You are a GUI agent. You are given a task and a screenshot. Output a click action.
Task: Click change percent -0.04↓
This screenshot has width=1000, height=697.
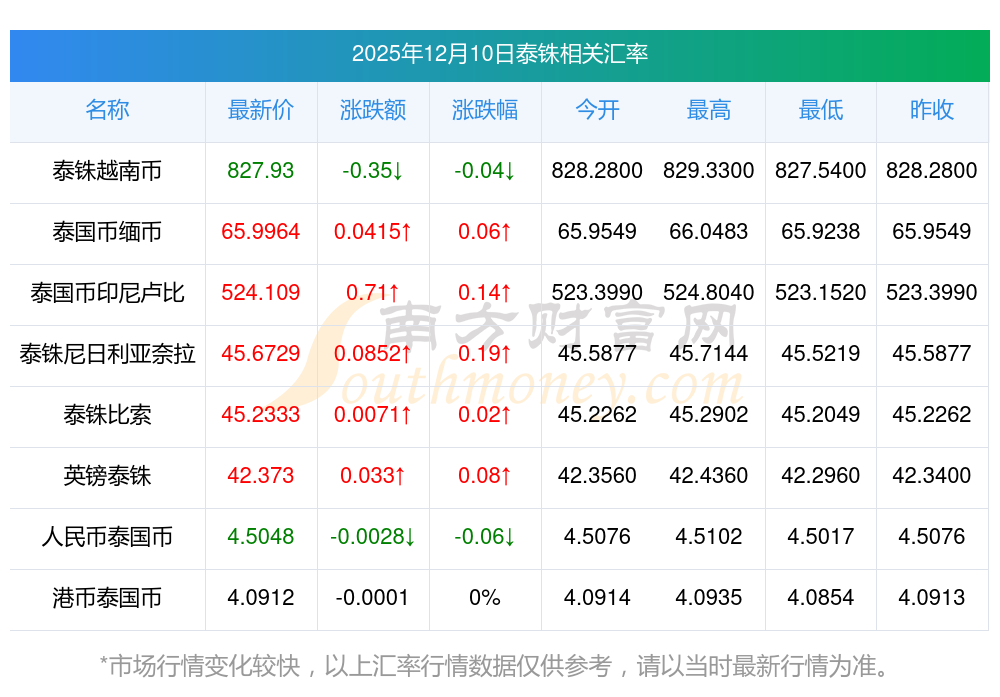(485, 171)
